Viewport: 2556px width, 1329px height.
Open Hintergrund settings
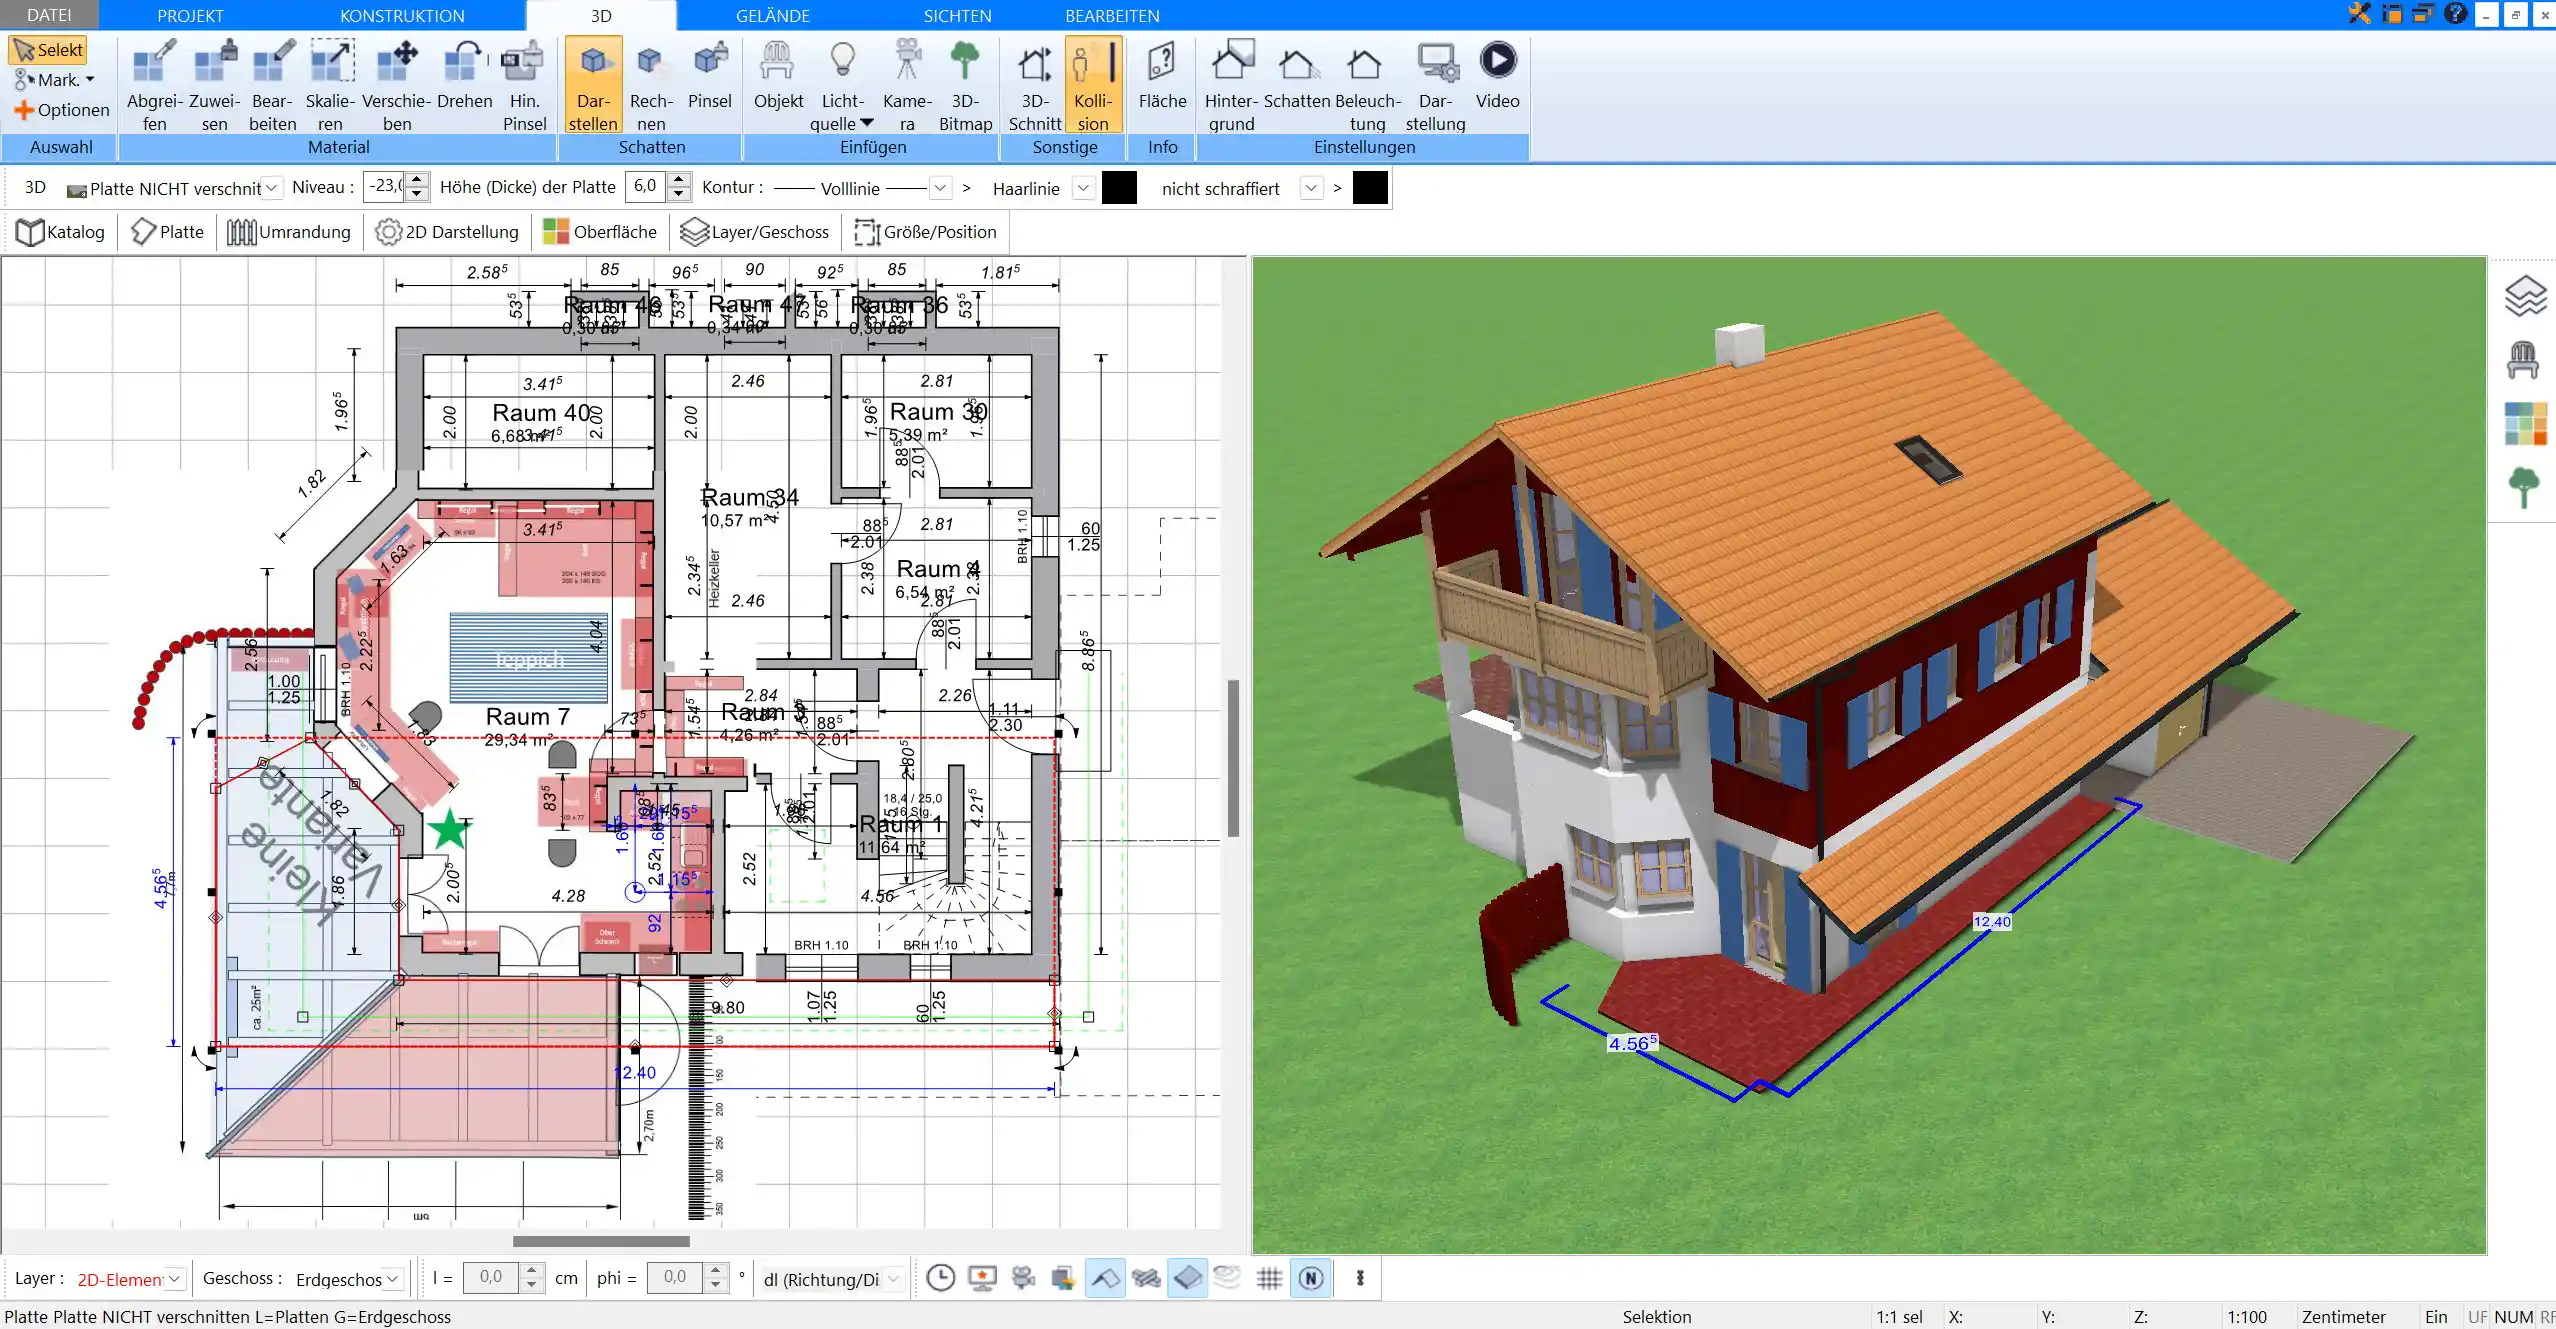tap(1231, 85)
